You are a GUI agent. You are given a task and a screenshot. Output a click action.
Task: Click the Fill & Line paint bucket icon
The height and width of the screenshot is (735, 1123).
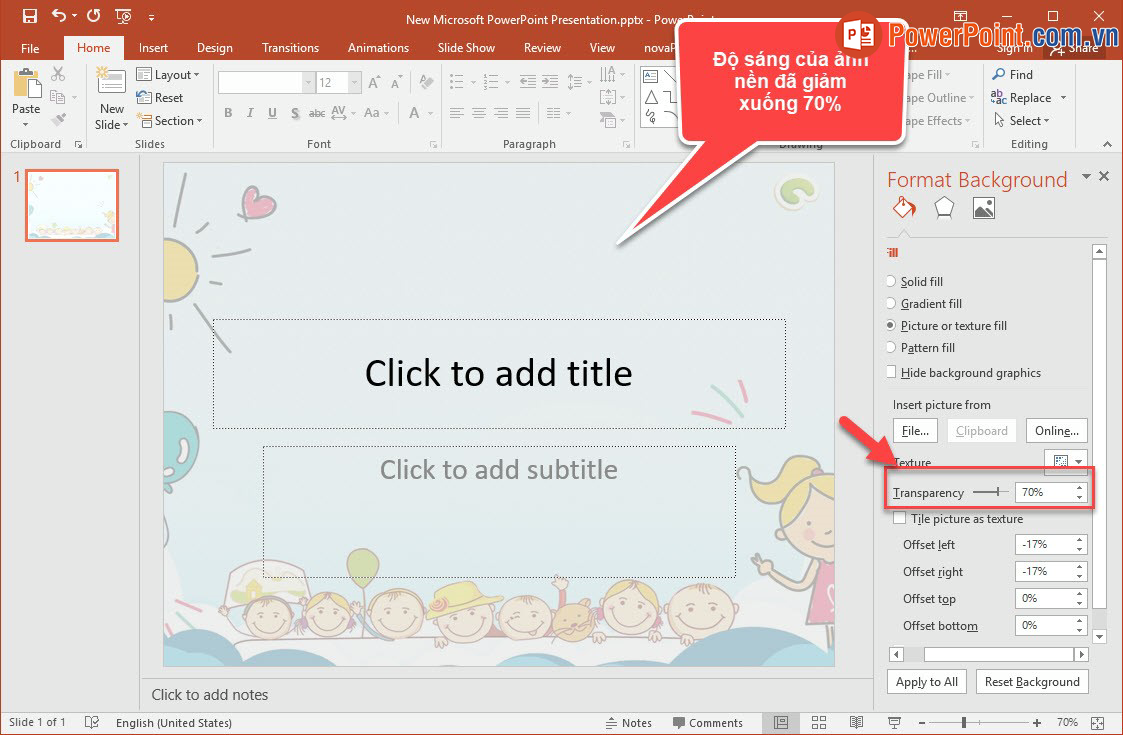pos(903,208)
